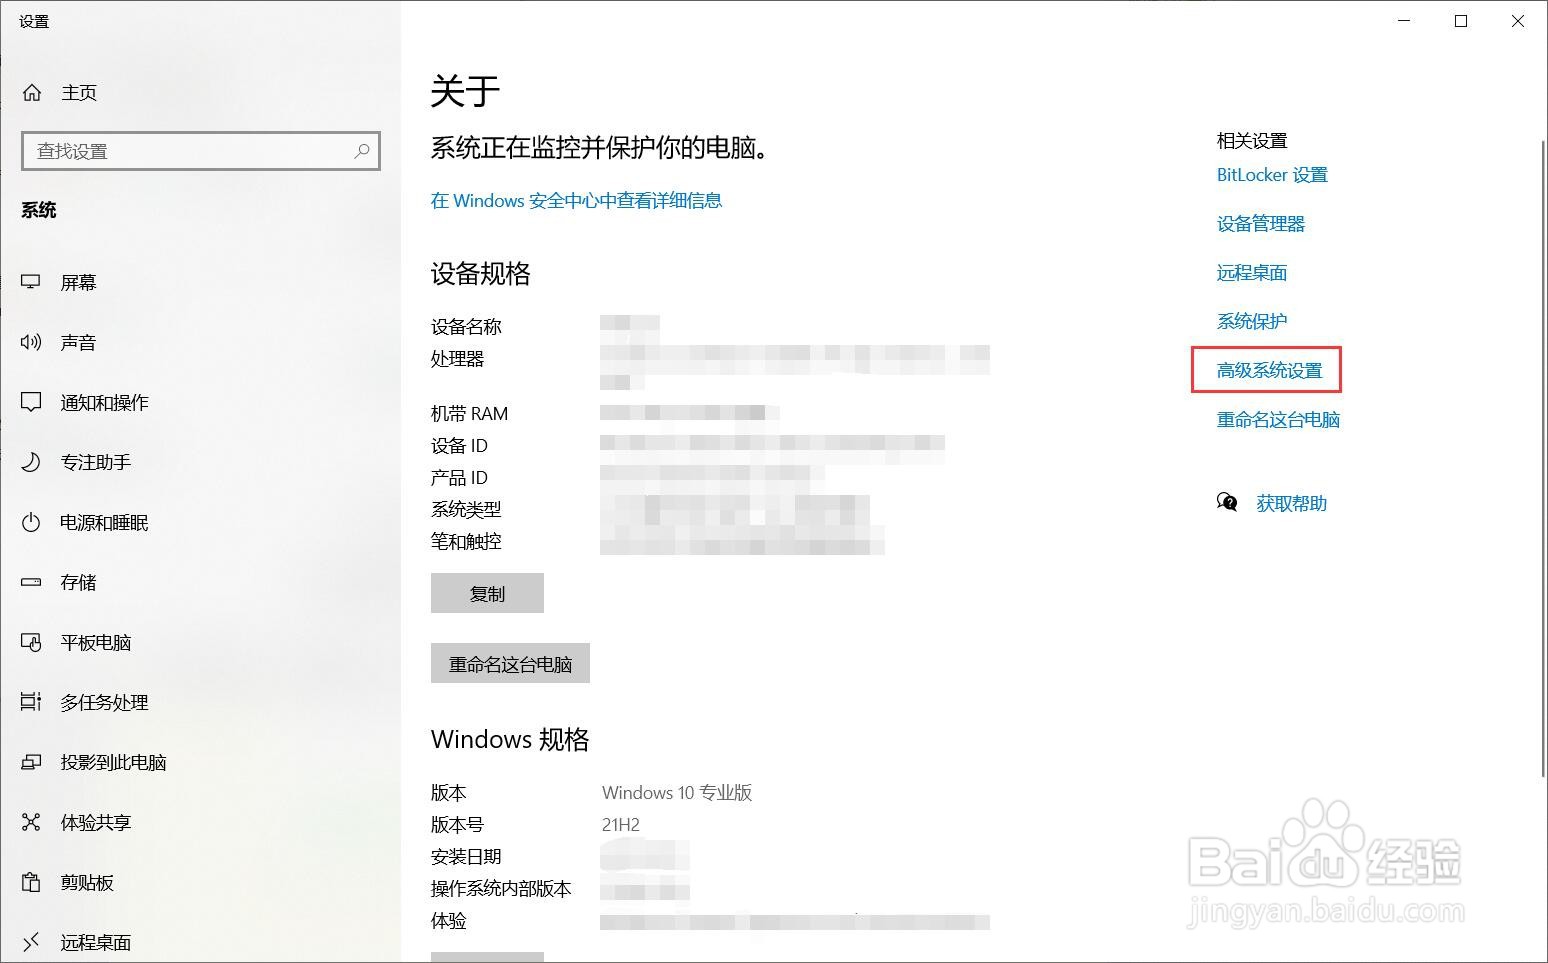Click the 系统类型 label
The height and width of the screenshot is (963, 1548).
click(x=466, y=510)
